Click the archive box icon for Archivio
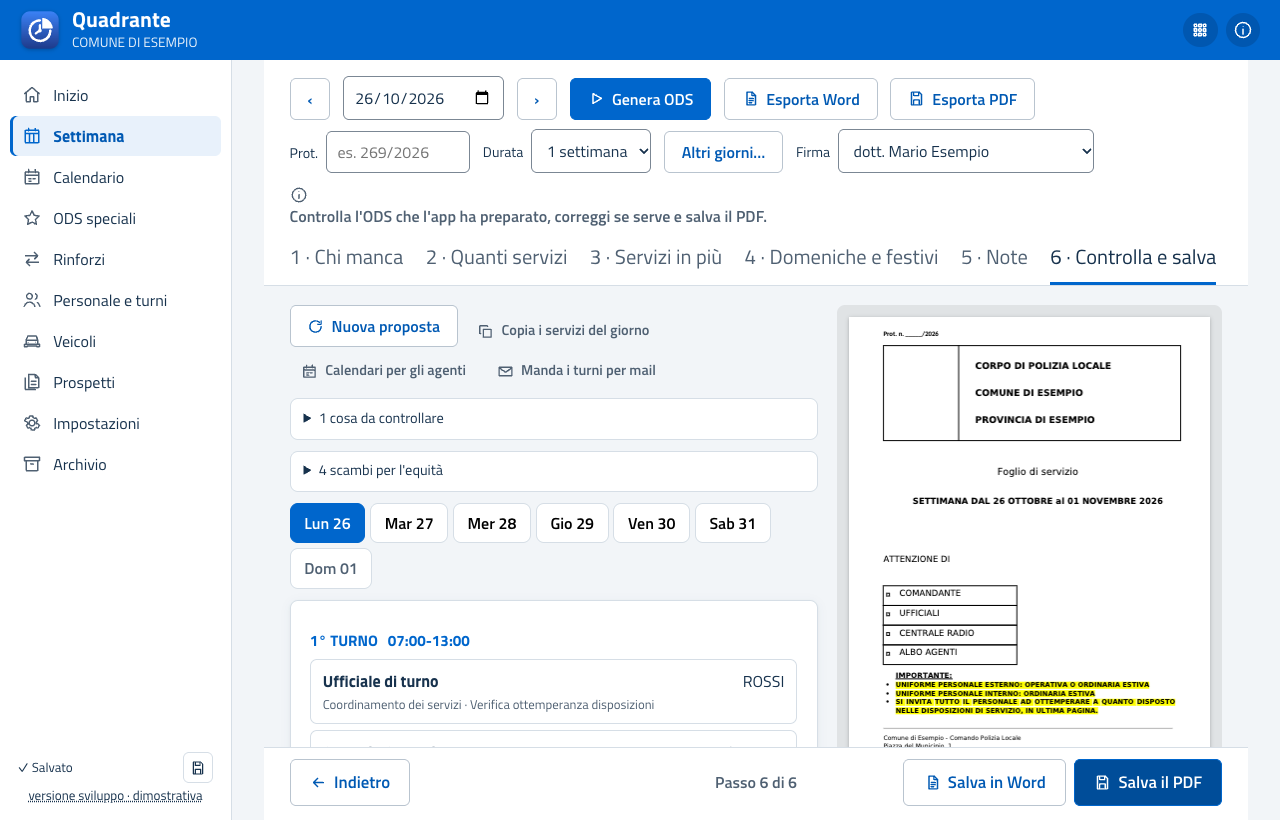The image size is (1280, 820). tap(33, 464)
